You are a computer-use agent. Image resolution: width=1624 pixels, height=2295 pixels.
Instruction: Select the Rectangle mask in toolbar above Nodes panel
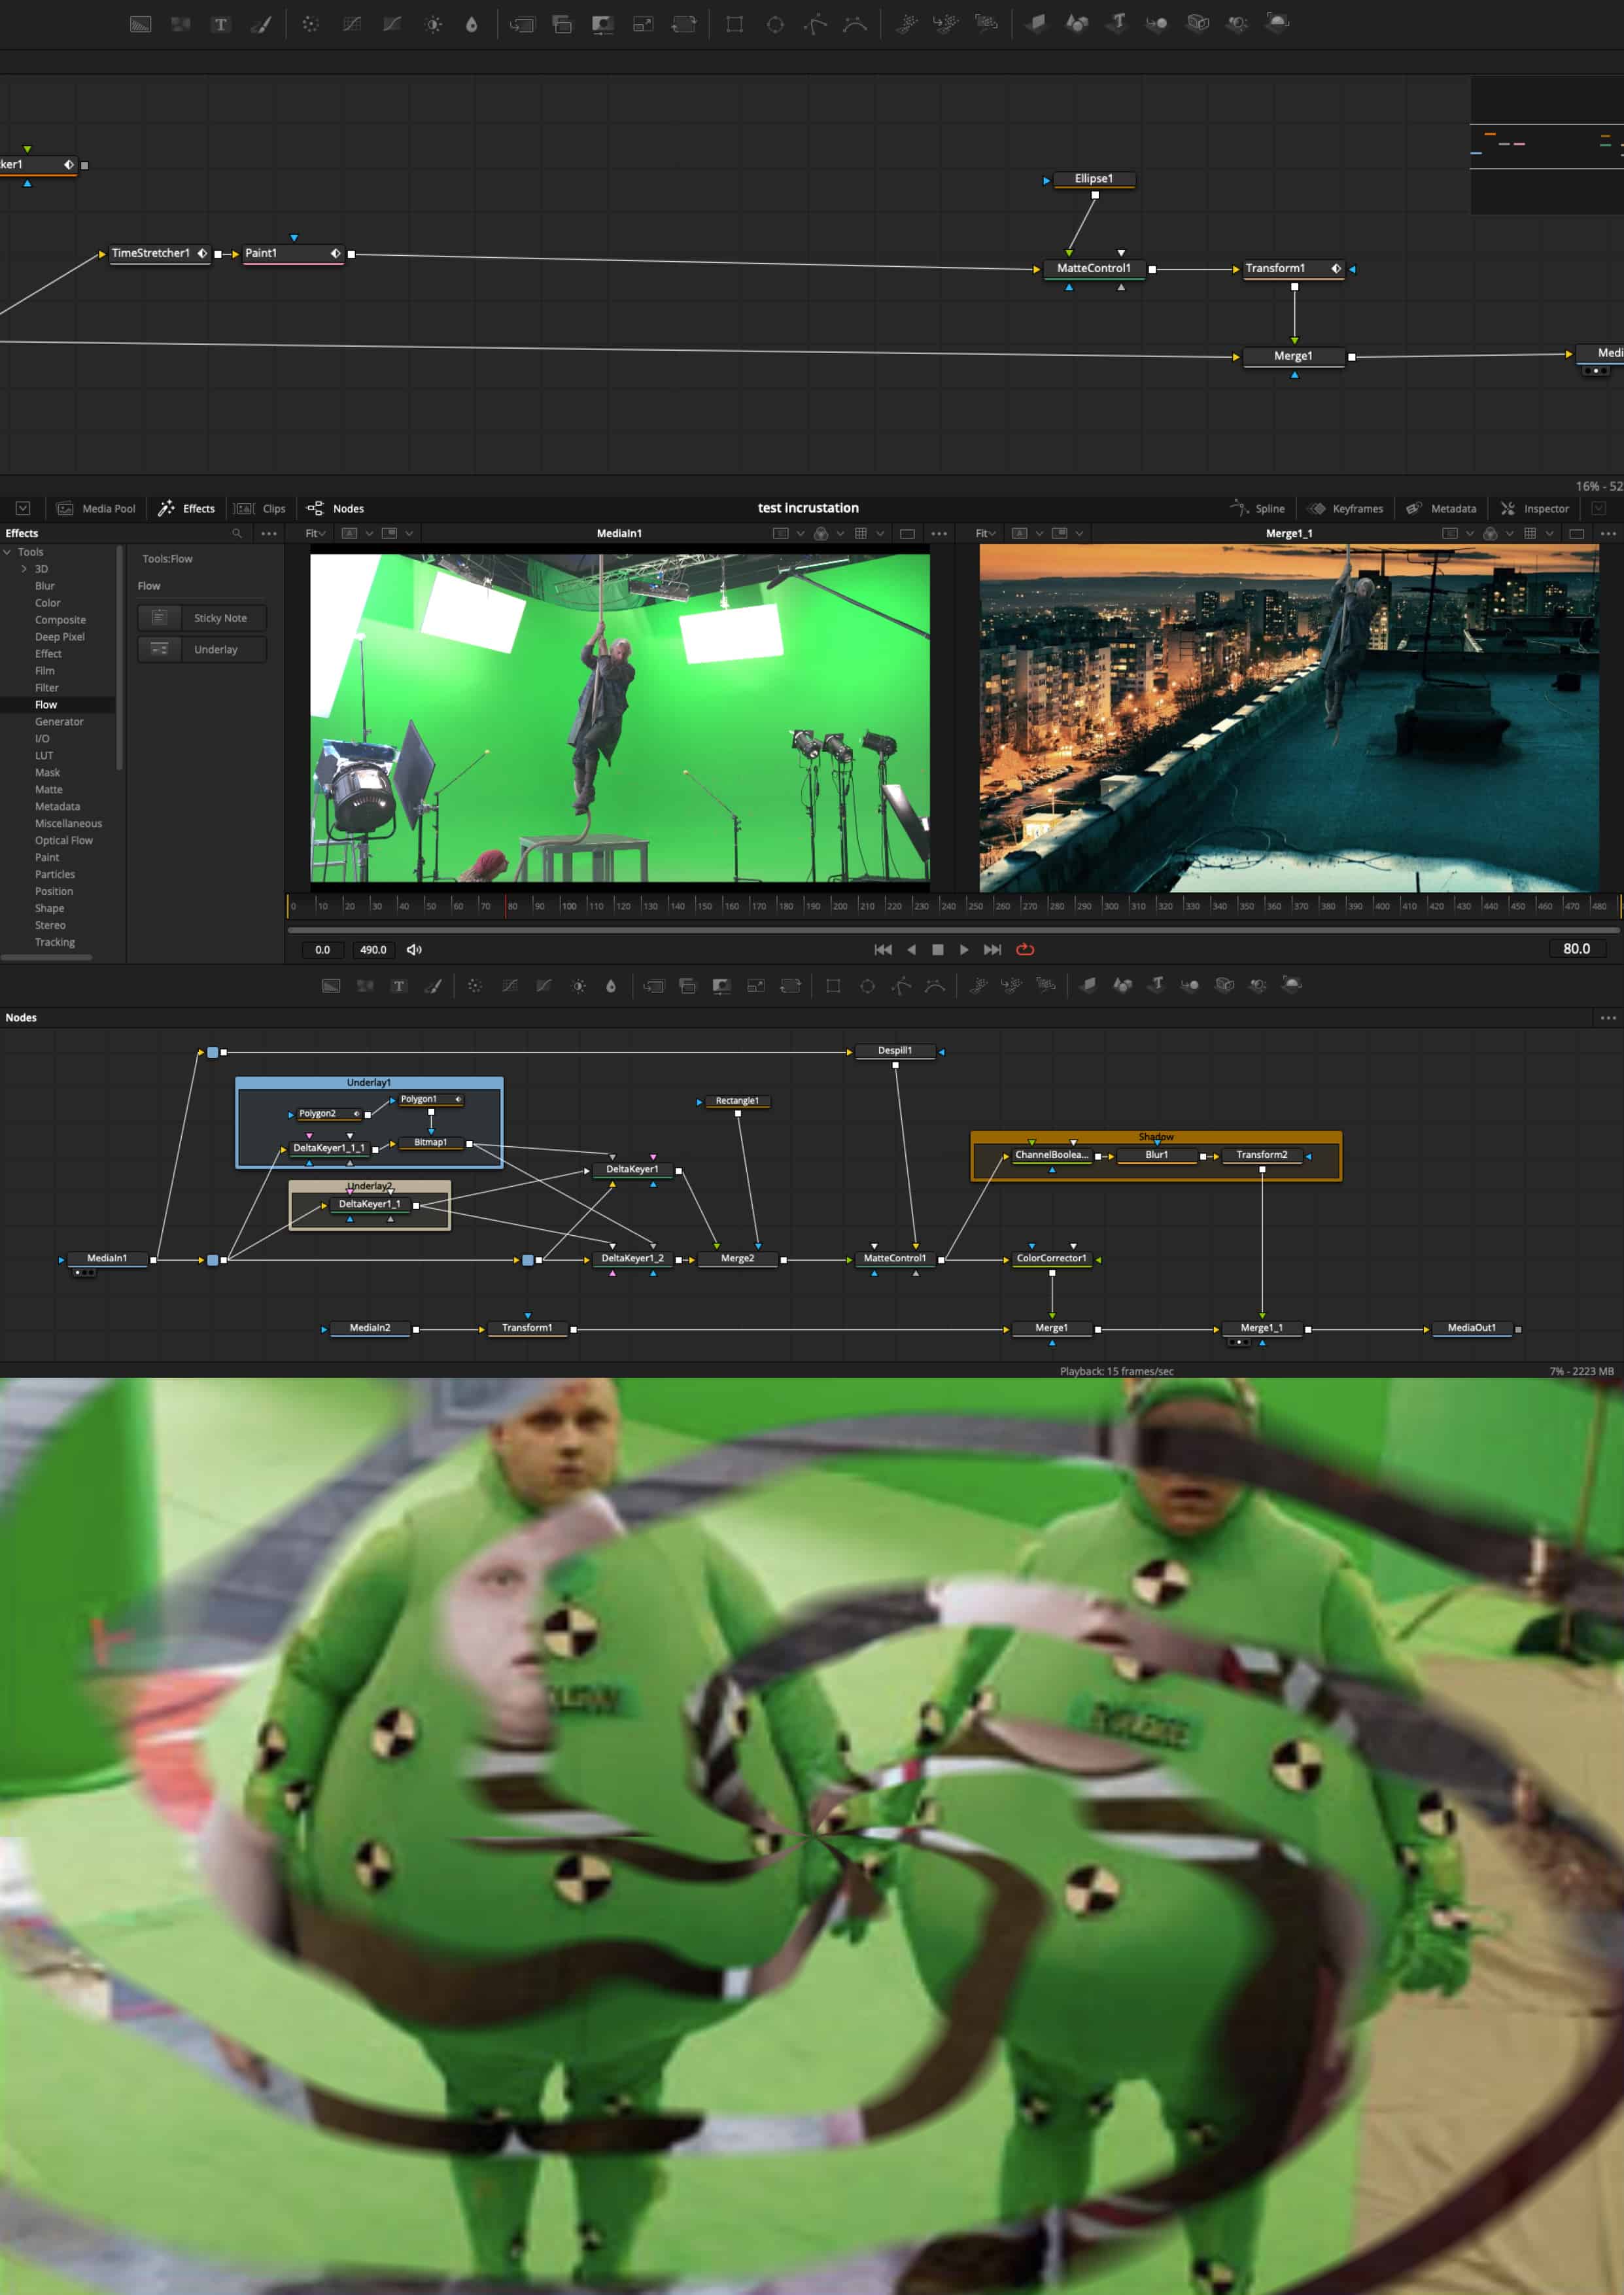click(x=833, y=986)
